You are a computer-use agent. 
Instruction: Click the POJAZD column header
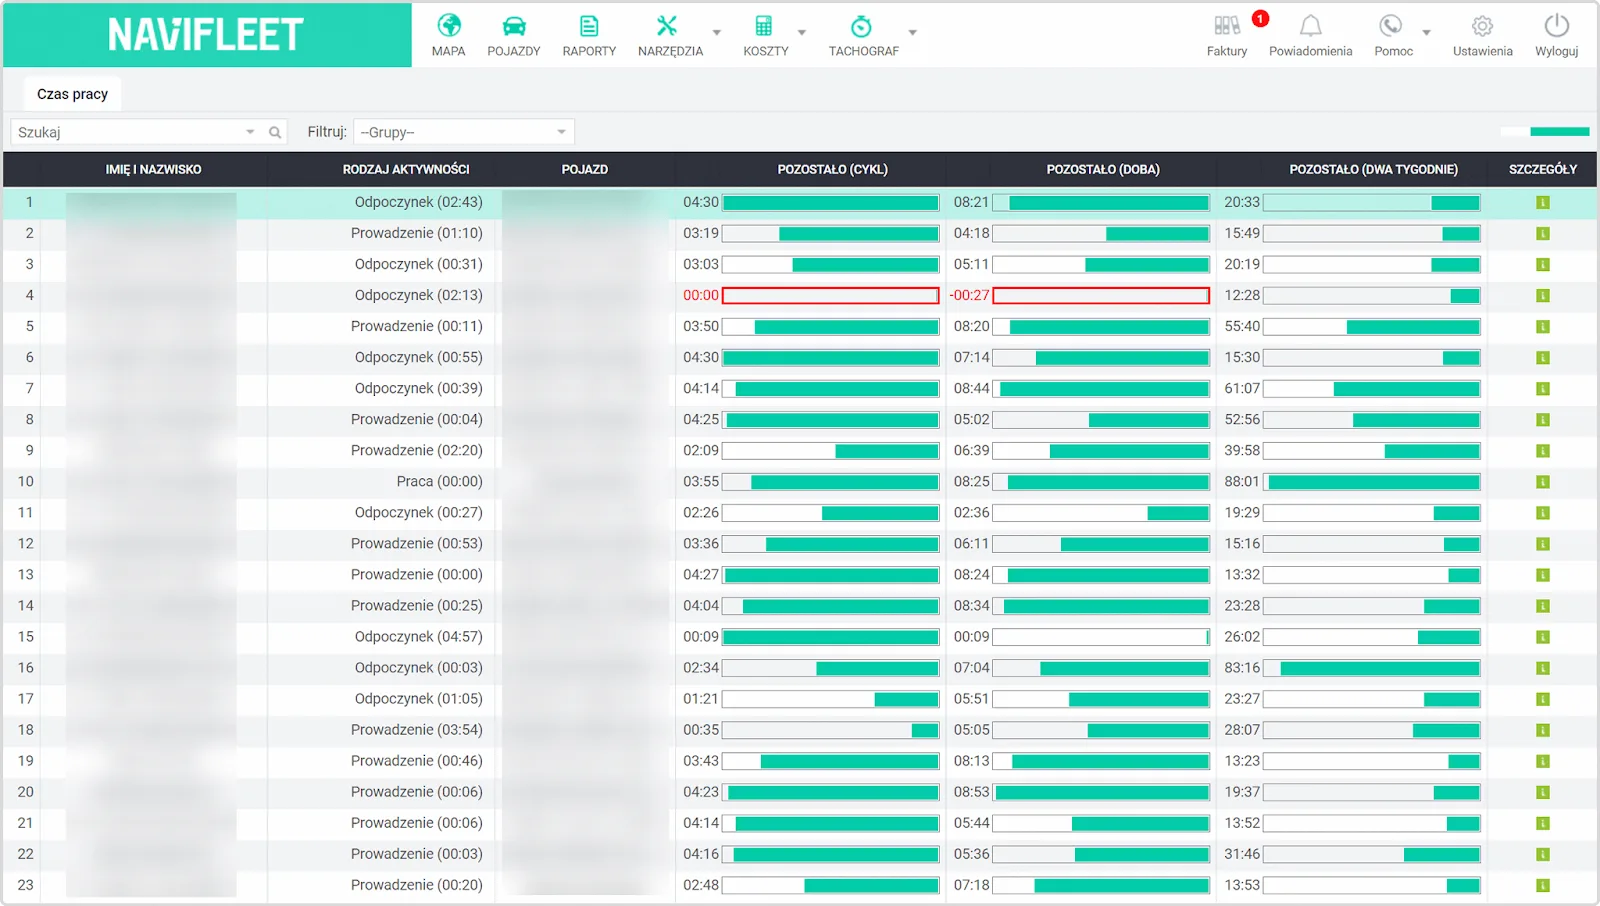[x=585, y=169]
